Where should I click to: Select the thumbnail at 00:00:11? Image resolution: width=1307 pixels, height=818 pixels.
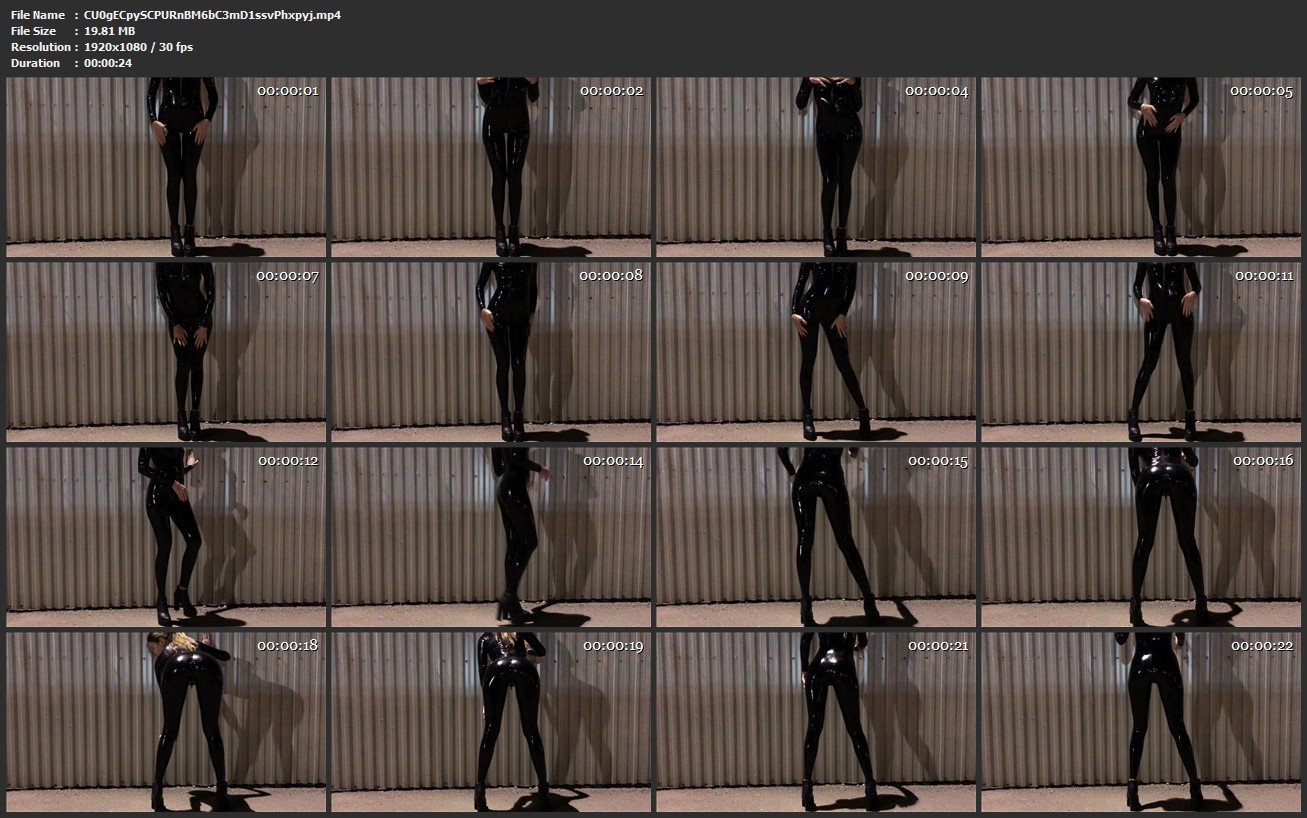point(1141,352)
